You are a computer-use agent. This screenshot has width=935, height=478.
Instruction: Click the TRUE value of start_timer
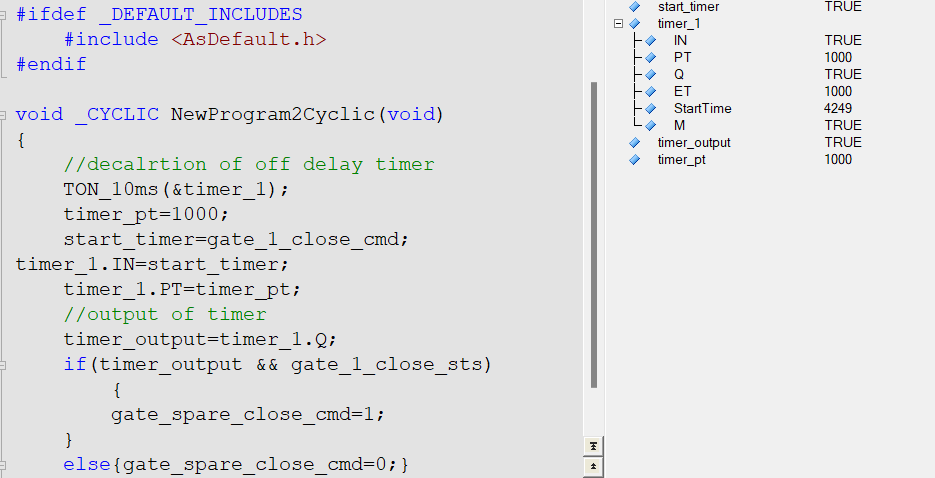(x=842, y=7)
